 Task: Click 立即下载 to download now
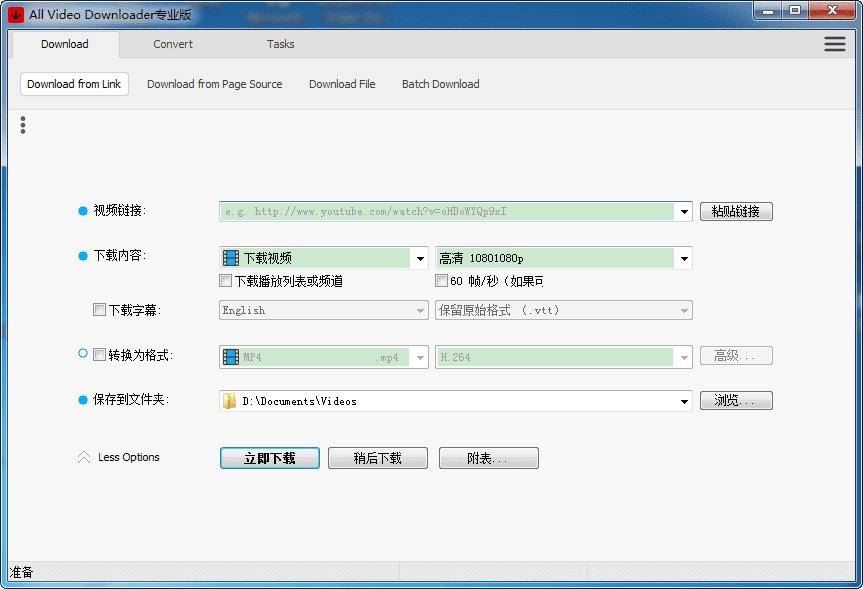point(270,458)
